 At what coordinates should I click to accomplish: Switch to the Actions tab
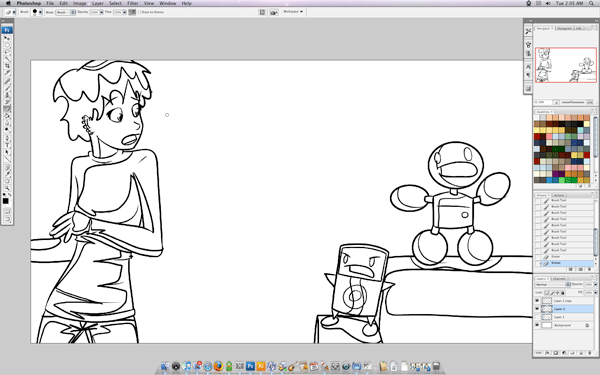coord(559,195)
